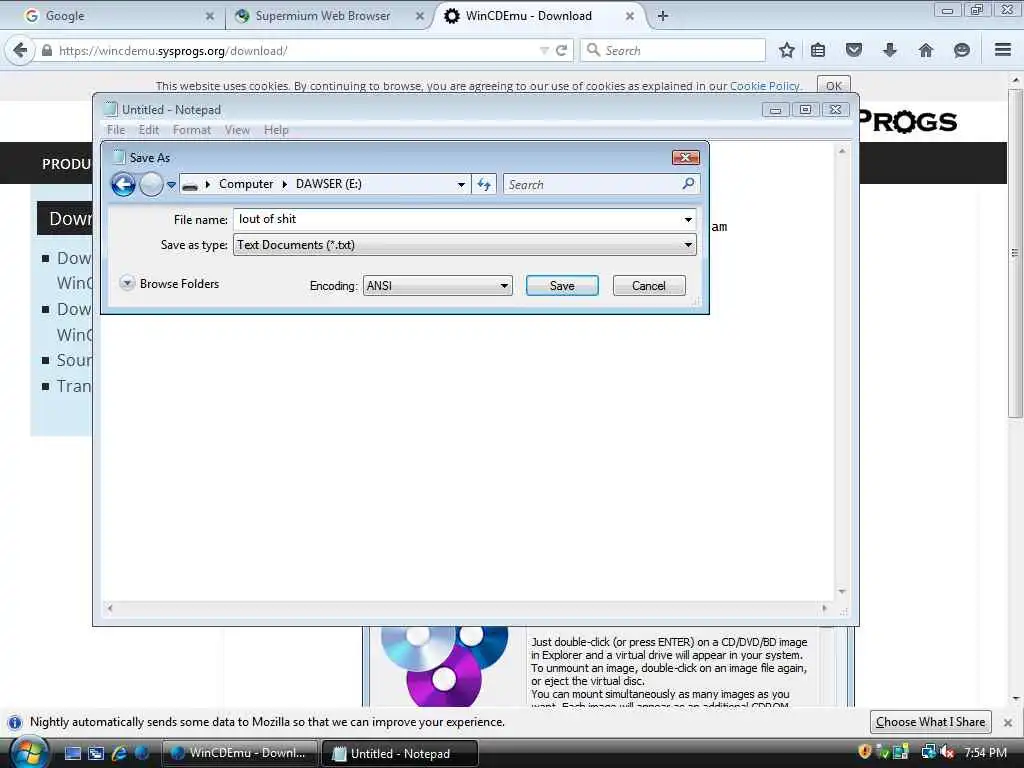Screen dimensions: 1024x768
Task: Open Notepad View menu
Action: [x=237, y=130]
